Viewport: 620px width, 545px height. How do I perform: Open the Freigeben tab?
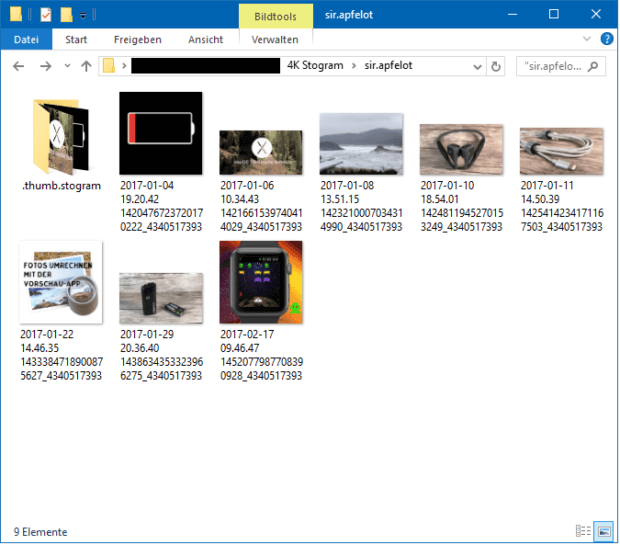point(138,40)
